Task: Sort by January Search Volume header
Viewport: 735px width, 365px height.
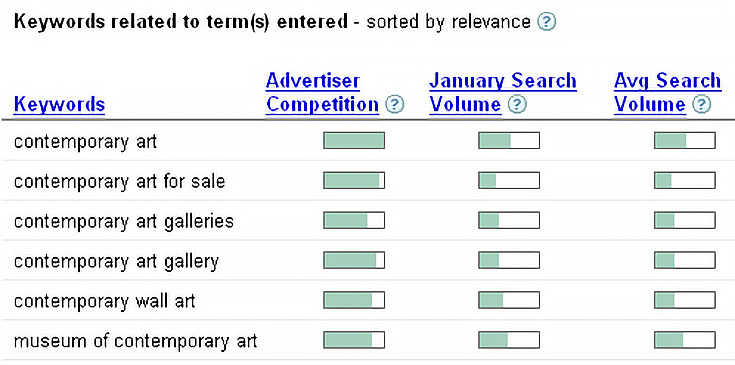Action: point(502,93)
